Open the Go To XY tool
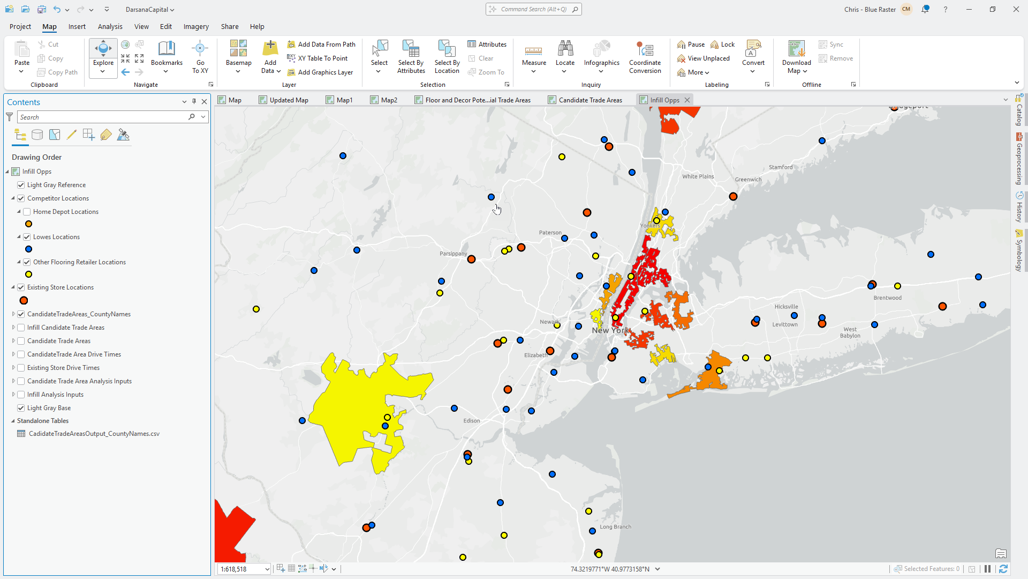Image resolution: width=1028 pixels, height=579 pixels. 200,57
